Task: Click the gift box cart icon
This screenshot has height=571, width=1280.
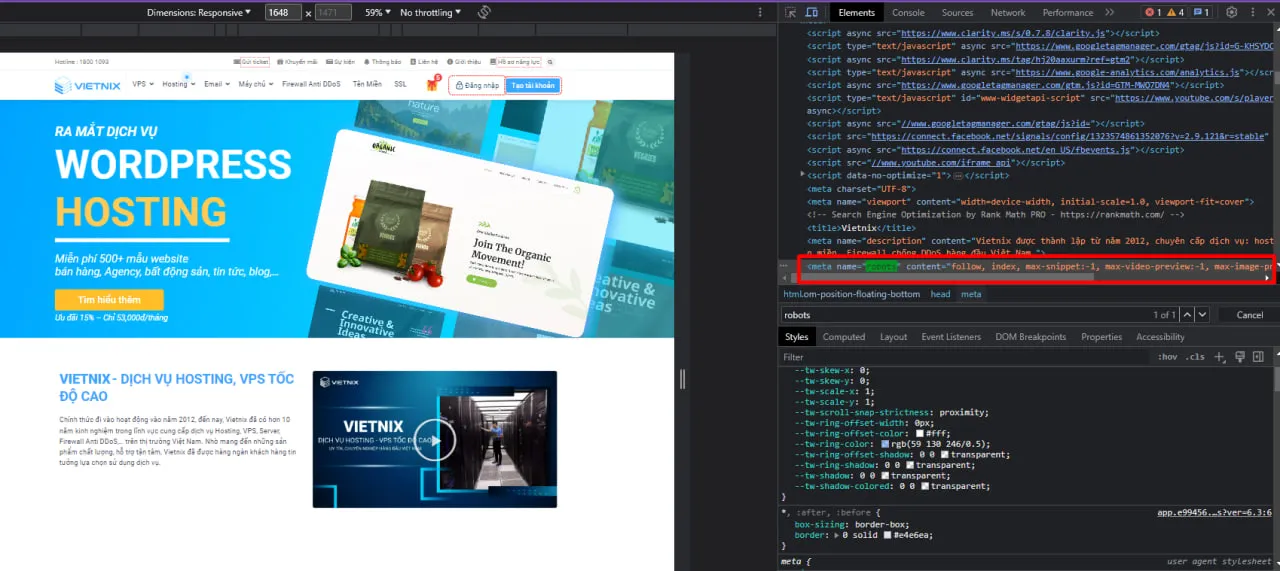Action: 432,85
